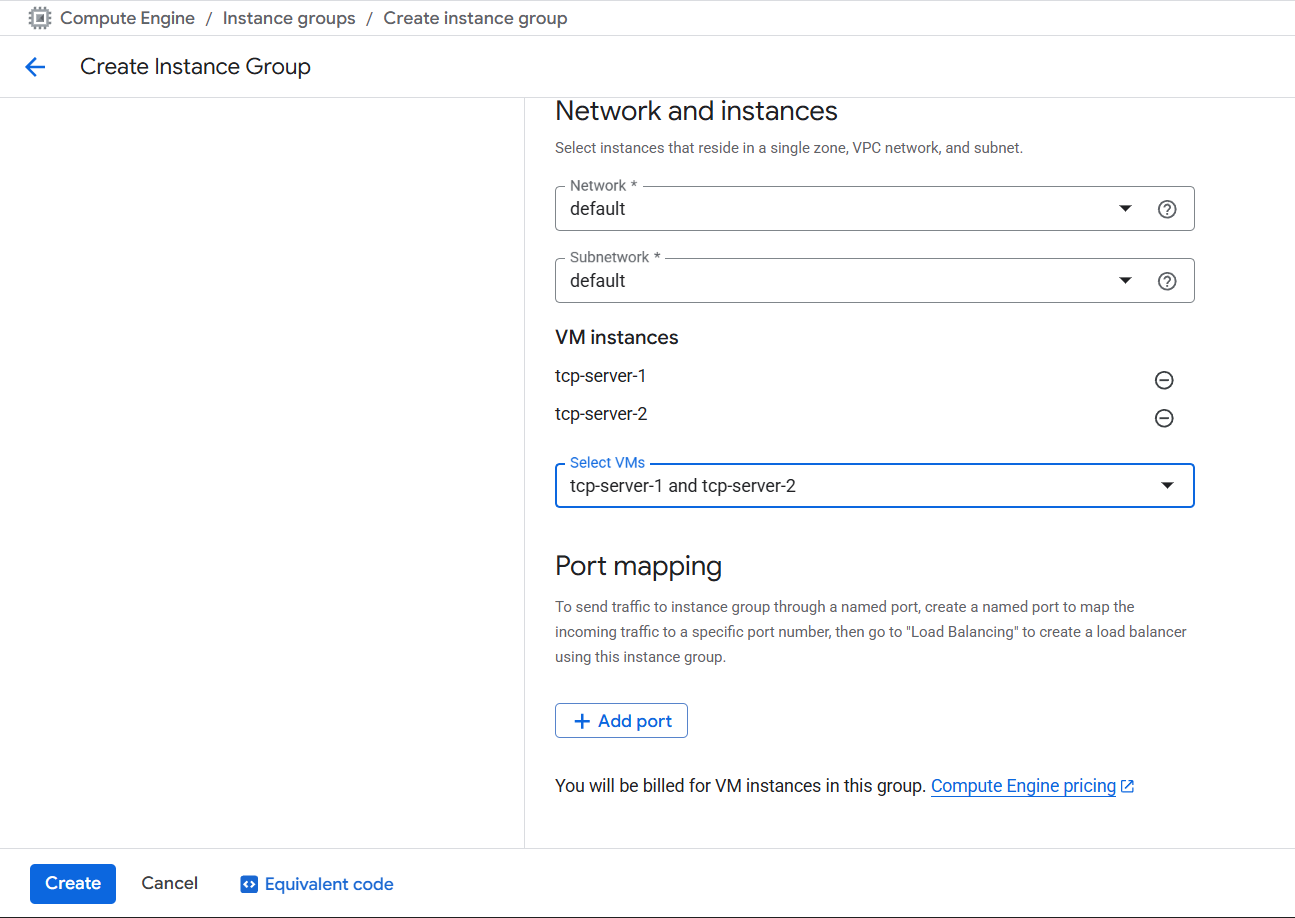Open the Select VMs dropdown
The height and width of the screenshot is (918, 1295).
point(1166,486)
